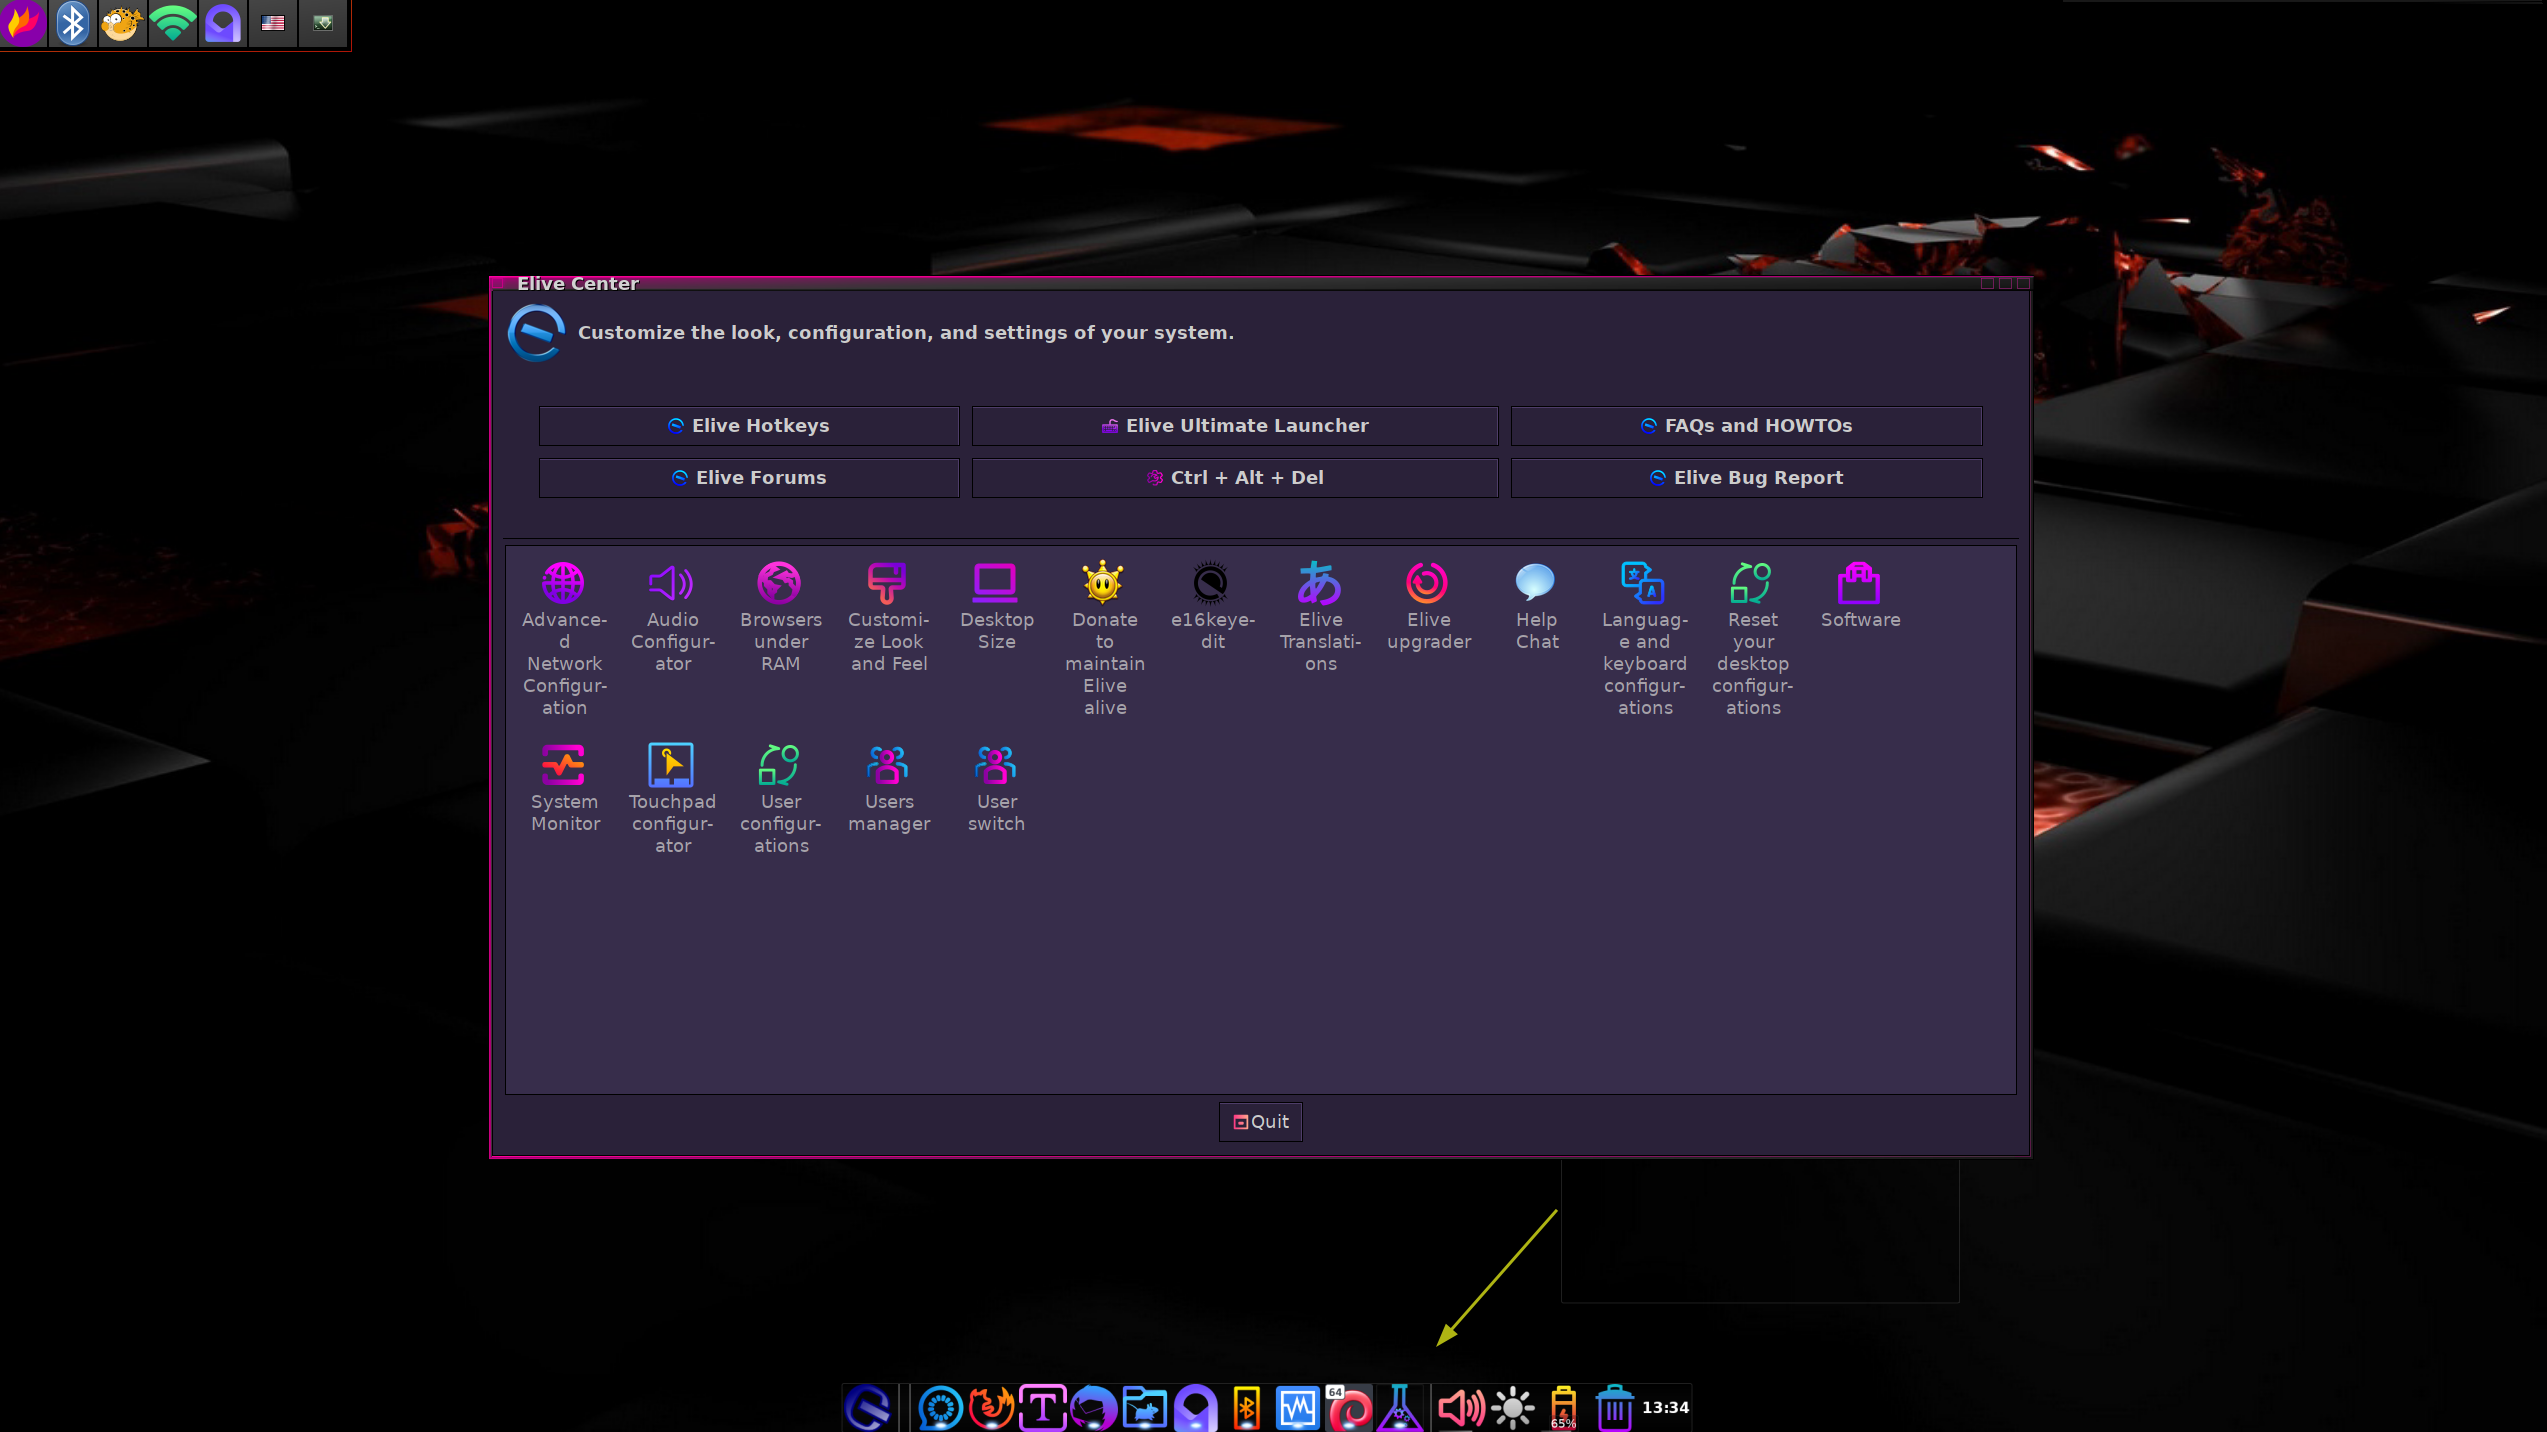Click Donate to maintain Elive alive
Screen dimensions: 2547x1432
point(1104,638)
